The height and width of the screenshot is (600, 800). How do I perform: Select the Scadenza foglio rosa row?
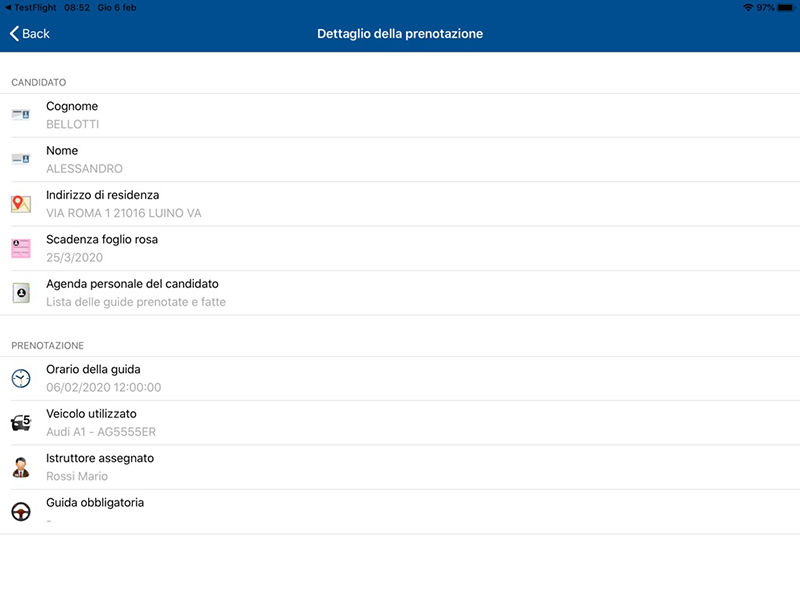point(400,248)
